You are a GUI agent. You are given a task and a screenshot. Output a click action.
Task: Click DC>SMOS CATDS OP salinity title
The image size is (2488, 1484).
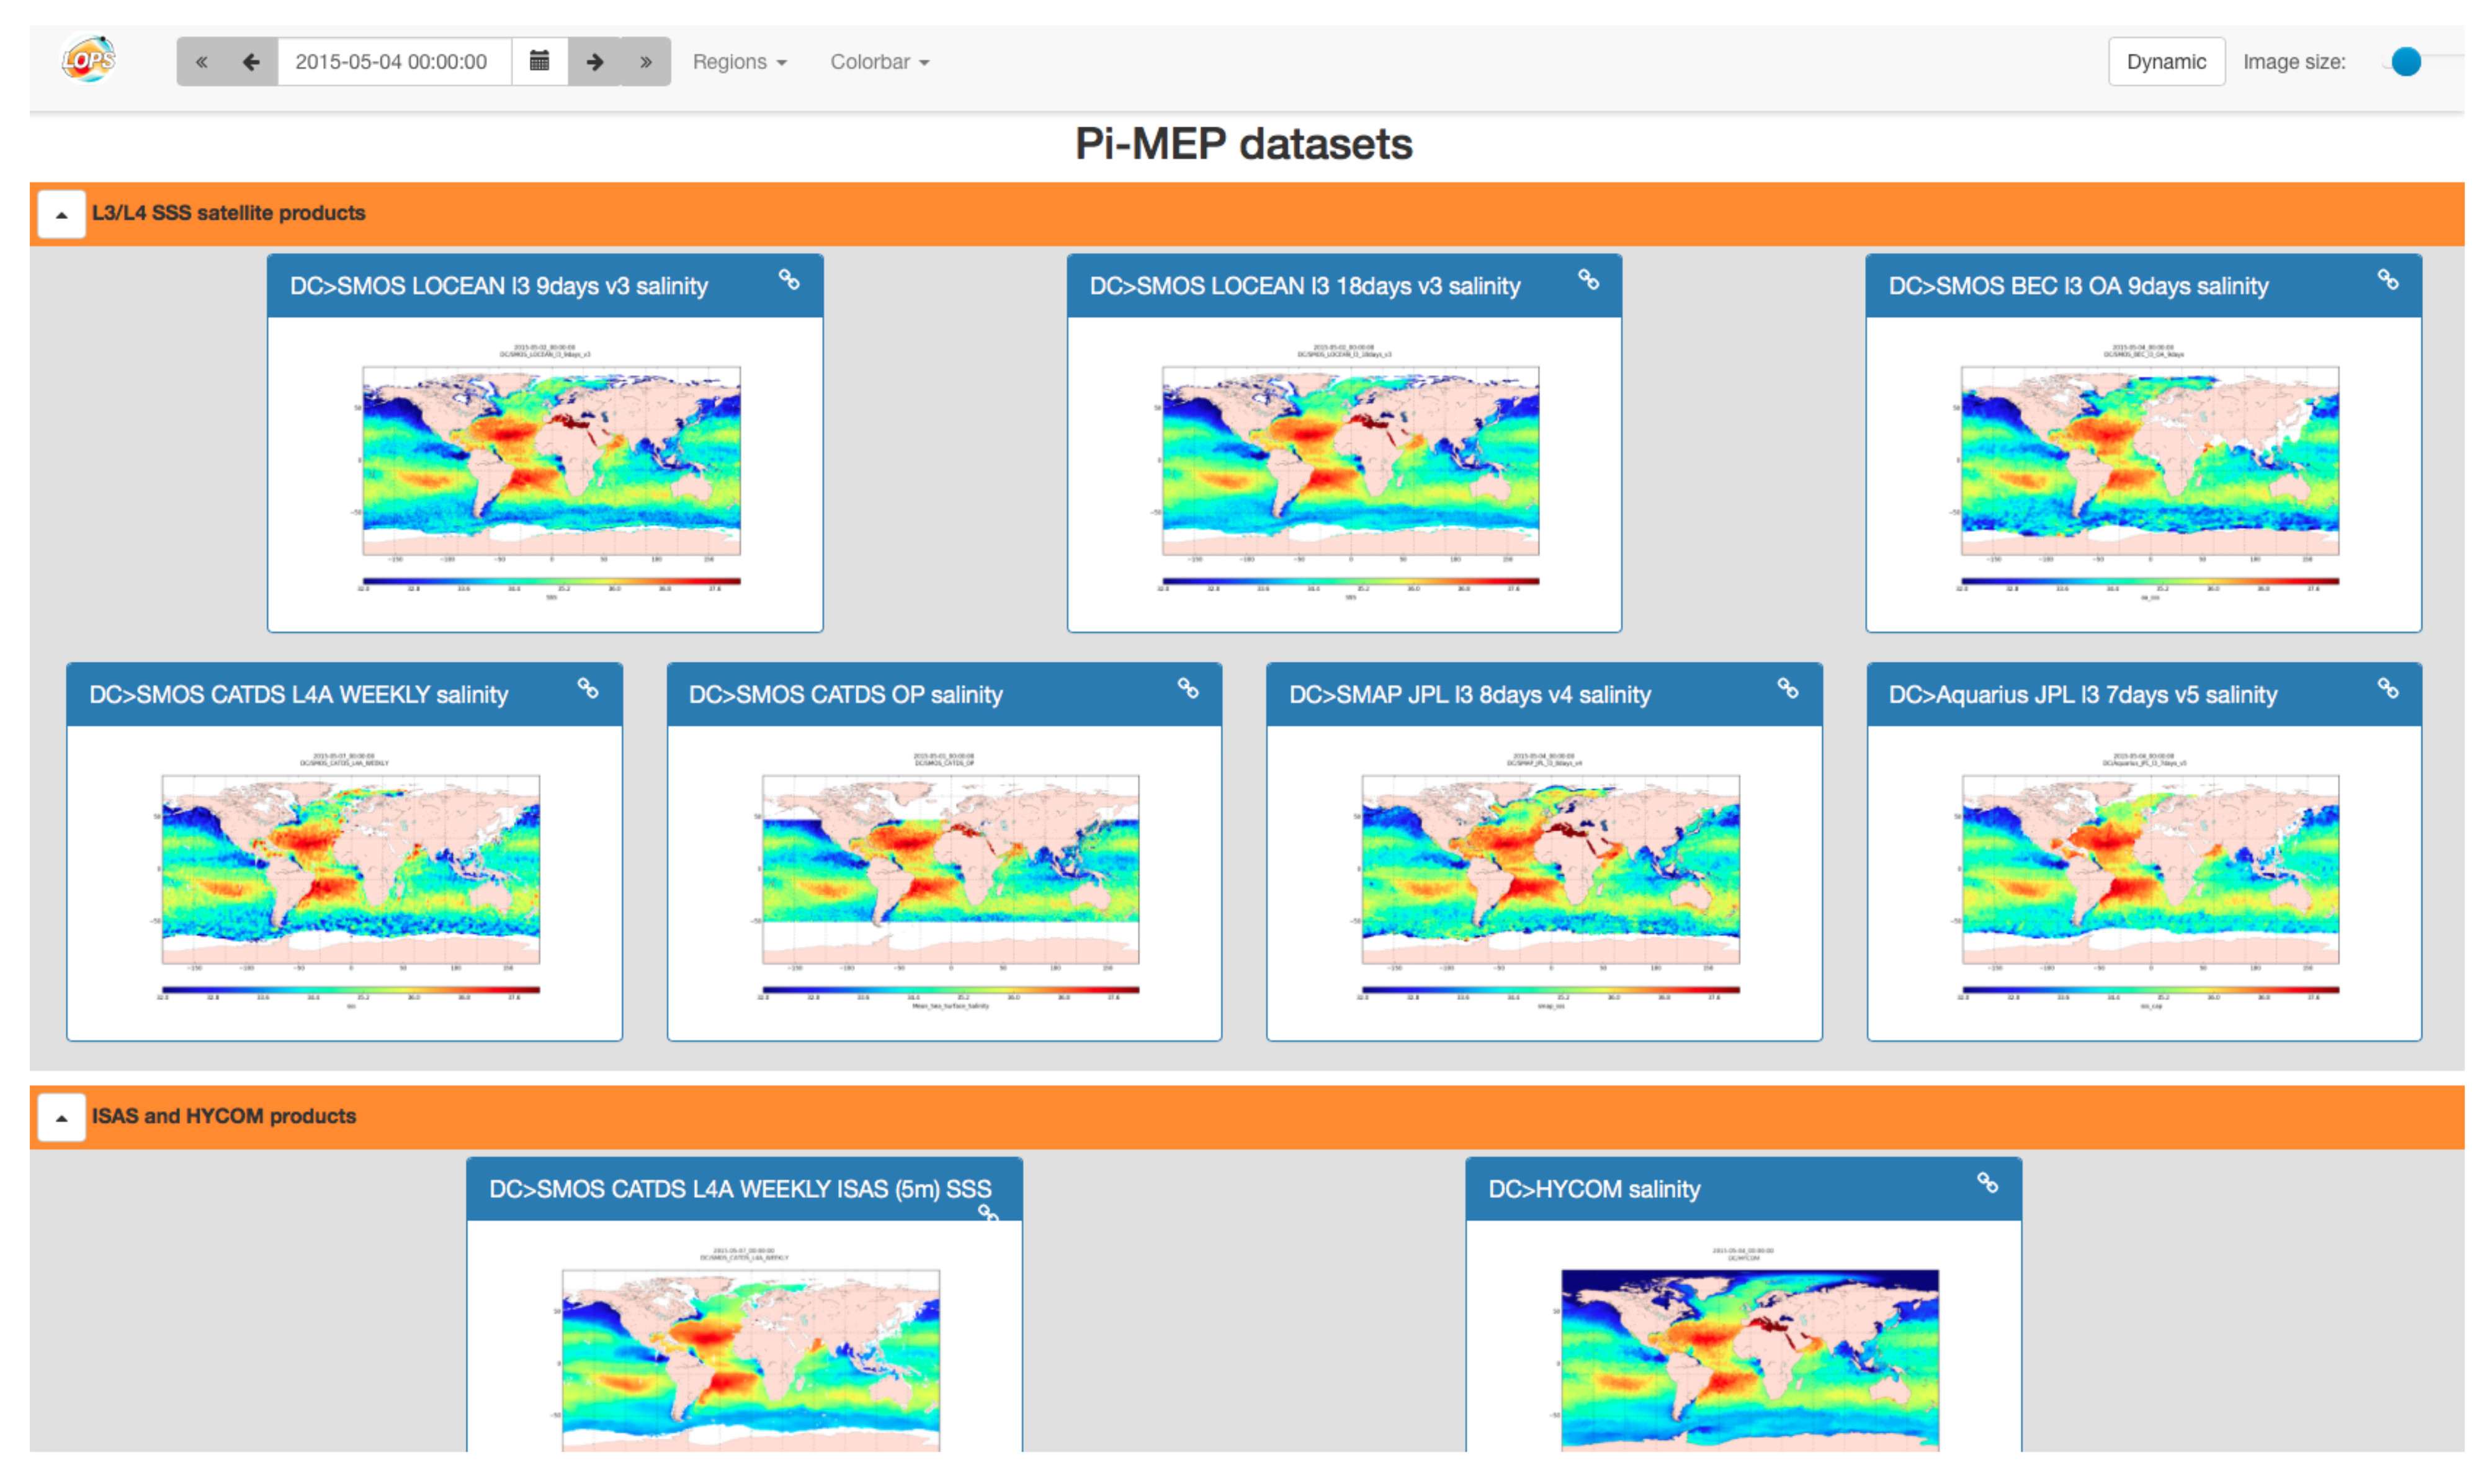pyautogui.click(x=845, y=694)
